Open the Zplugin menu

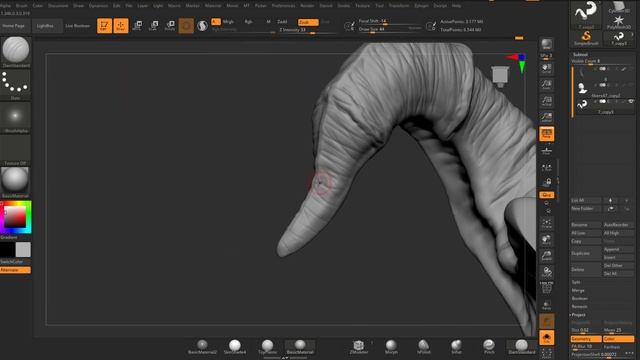[421, 6]
